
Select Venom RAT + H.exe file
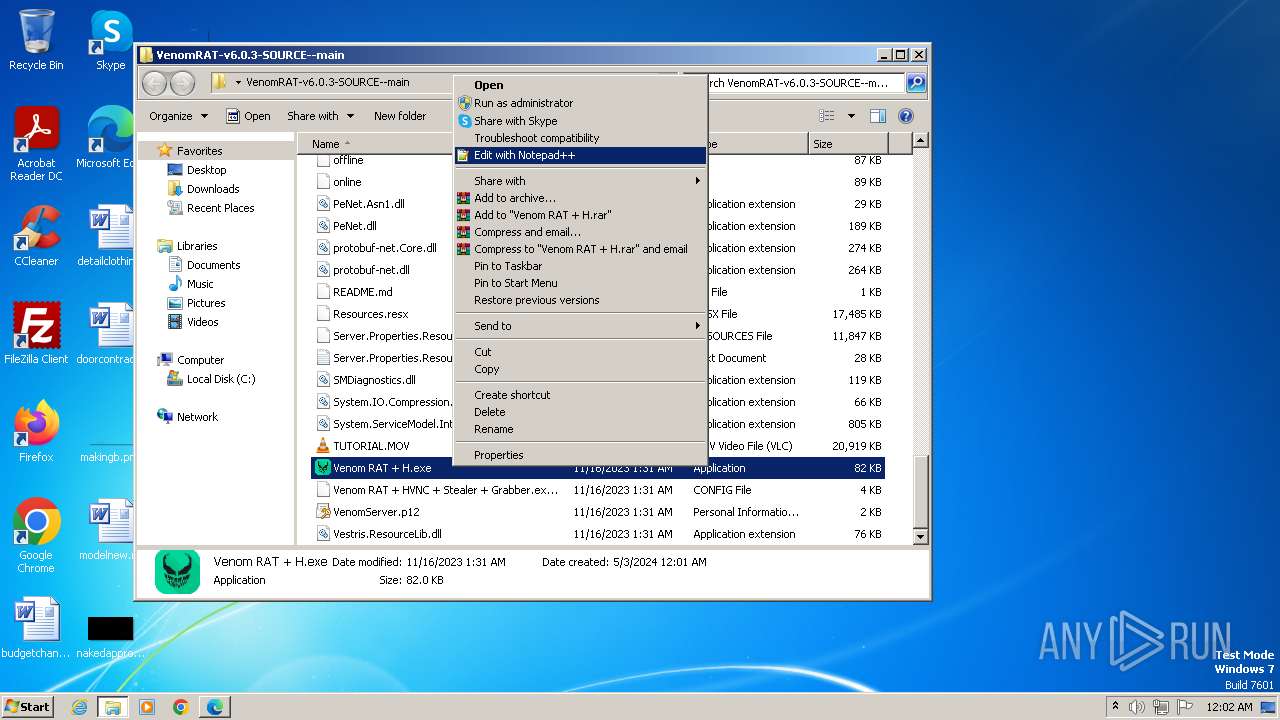pos(597,468)
